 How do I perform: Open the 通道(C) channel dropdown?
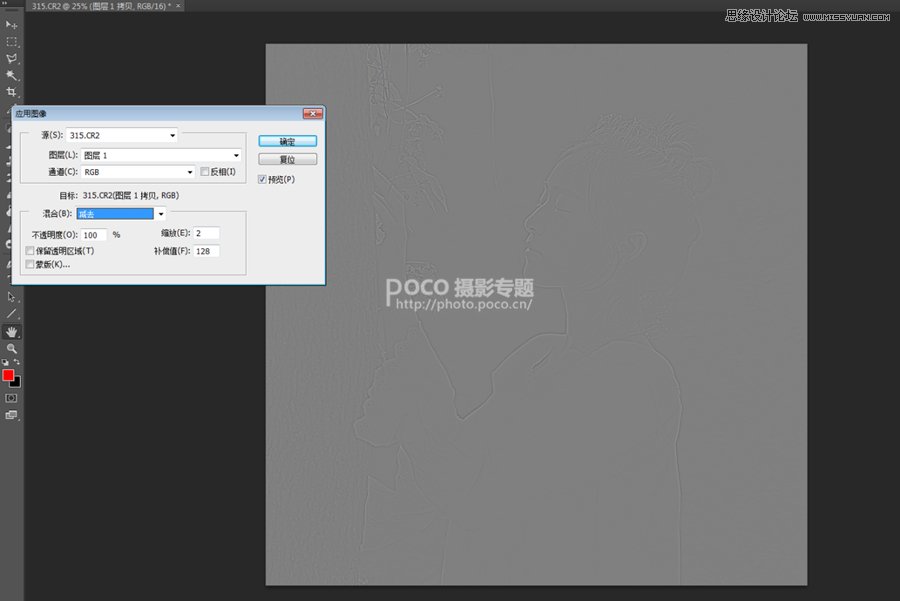pos(138,172)
